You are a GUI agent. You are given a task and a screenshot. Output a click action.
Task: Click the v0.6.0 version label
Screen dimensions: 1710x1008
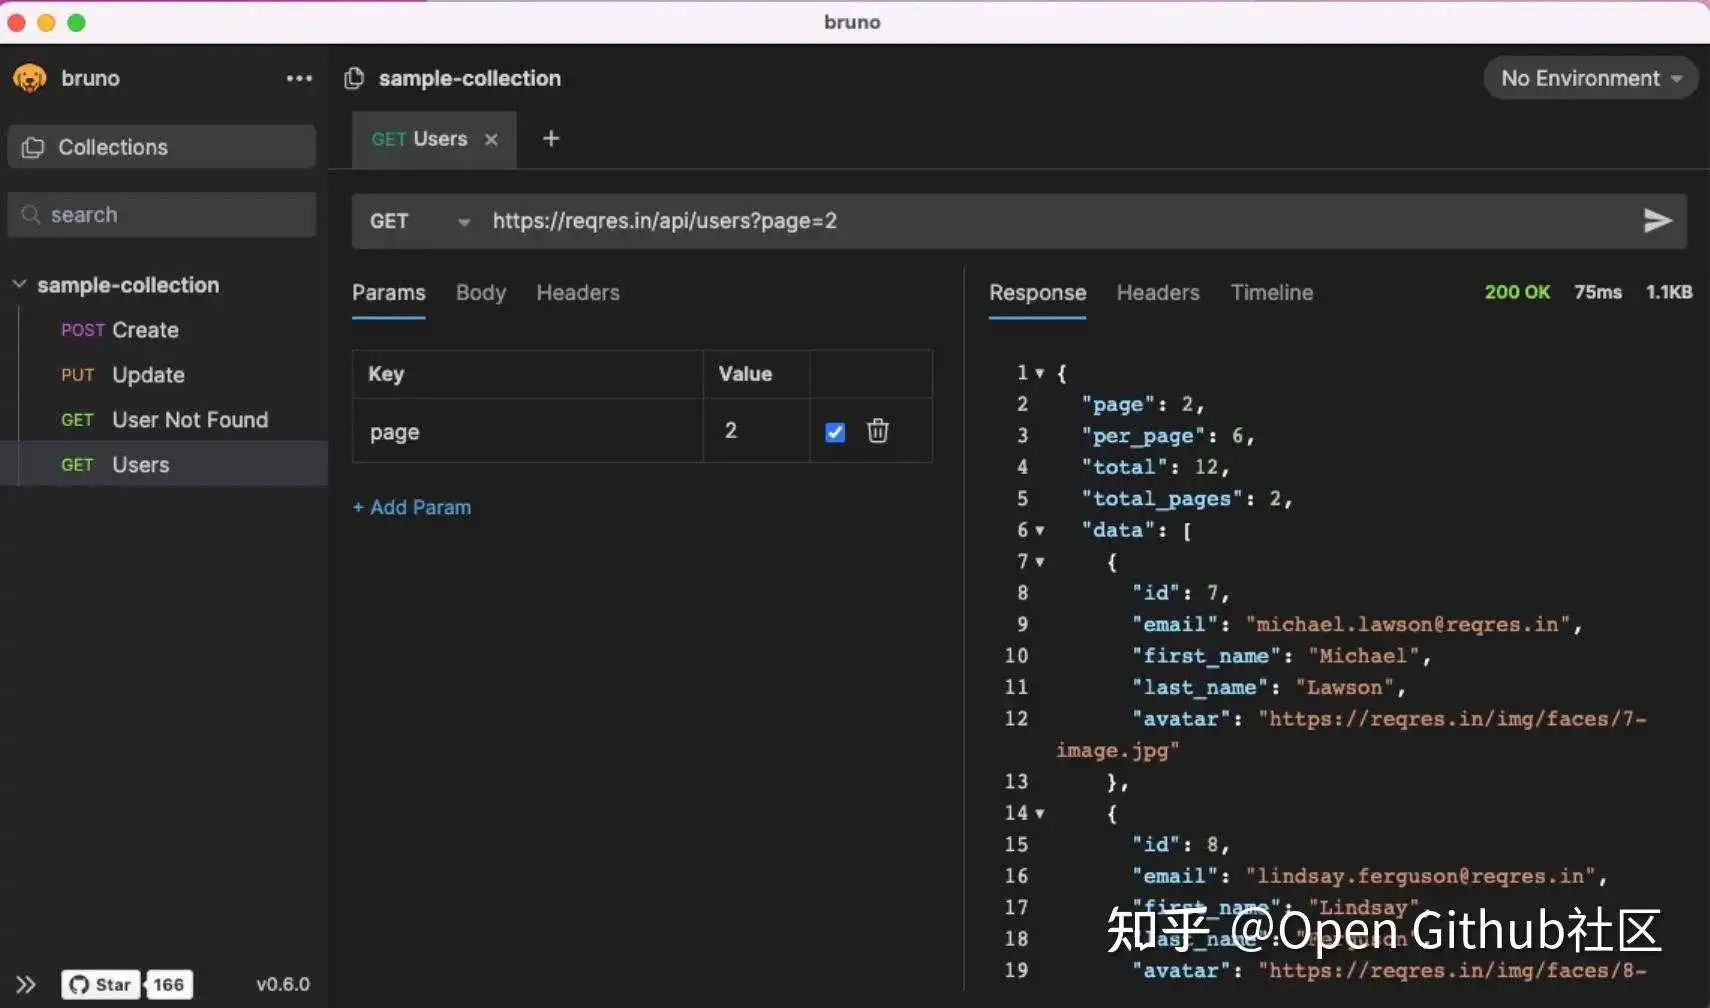pyautogui.click(x=283, y=984)
